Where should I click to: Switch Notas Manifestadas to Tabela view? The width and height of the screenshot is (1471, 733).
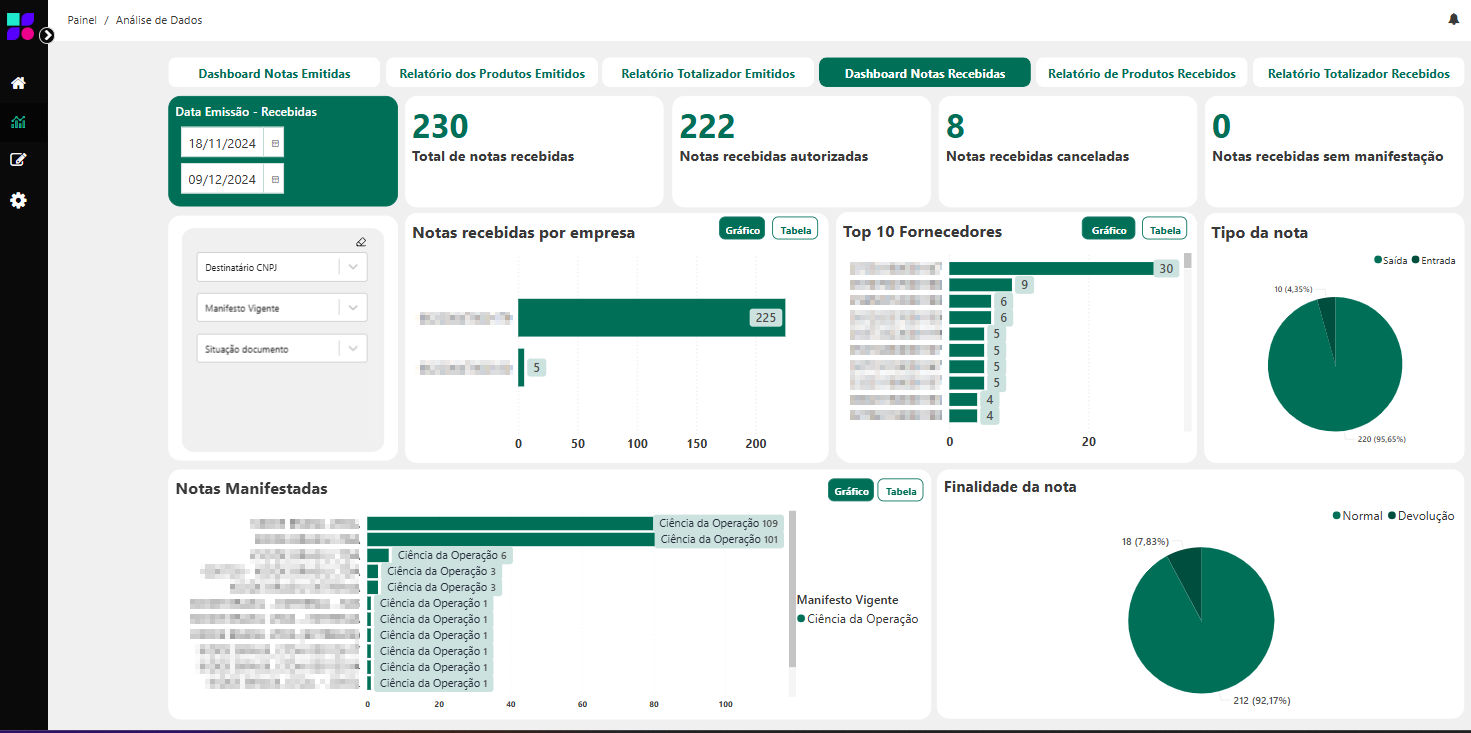pos(899,490)
